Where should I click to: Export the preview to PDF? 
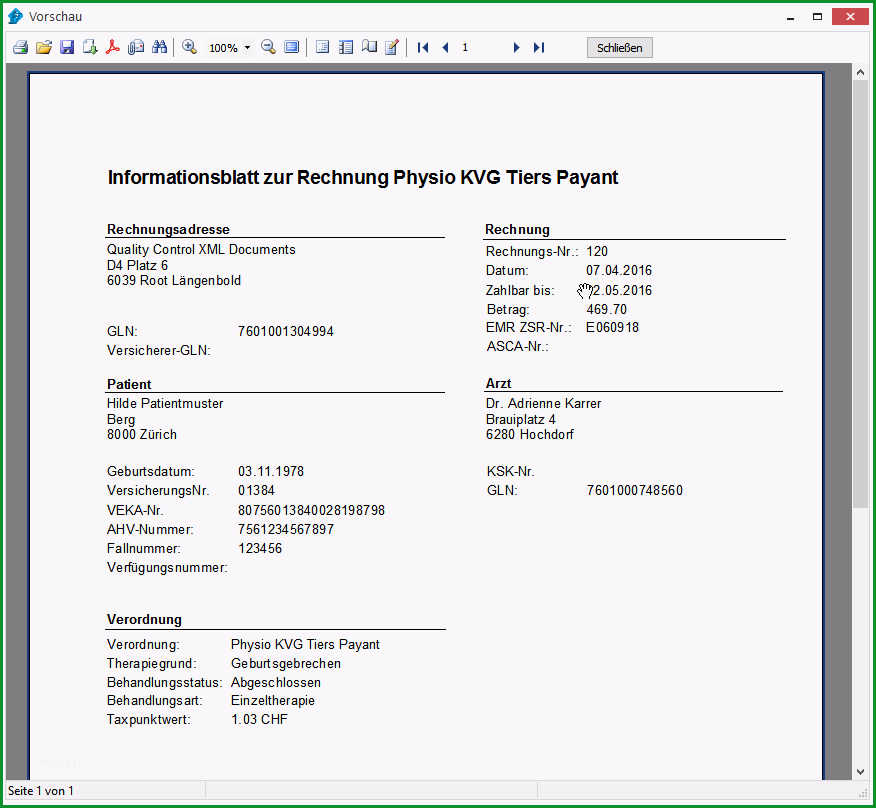(x=113, y=47)
